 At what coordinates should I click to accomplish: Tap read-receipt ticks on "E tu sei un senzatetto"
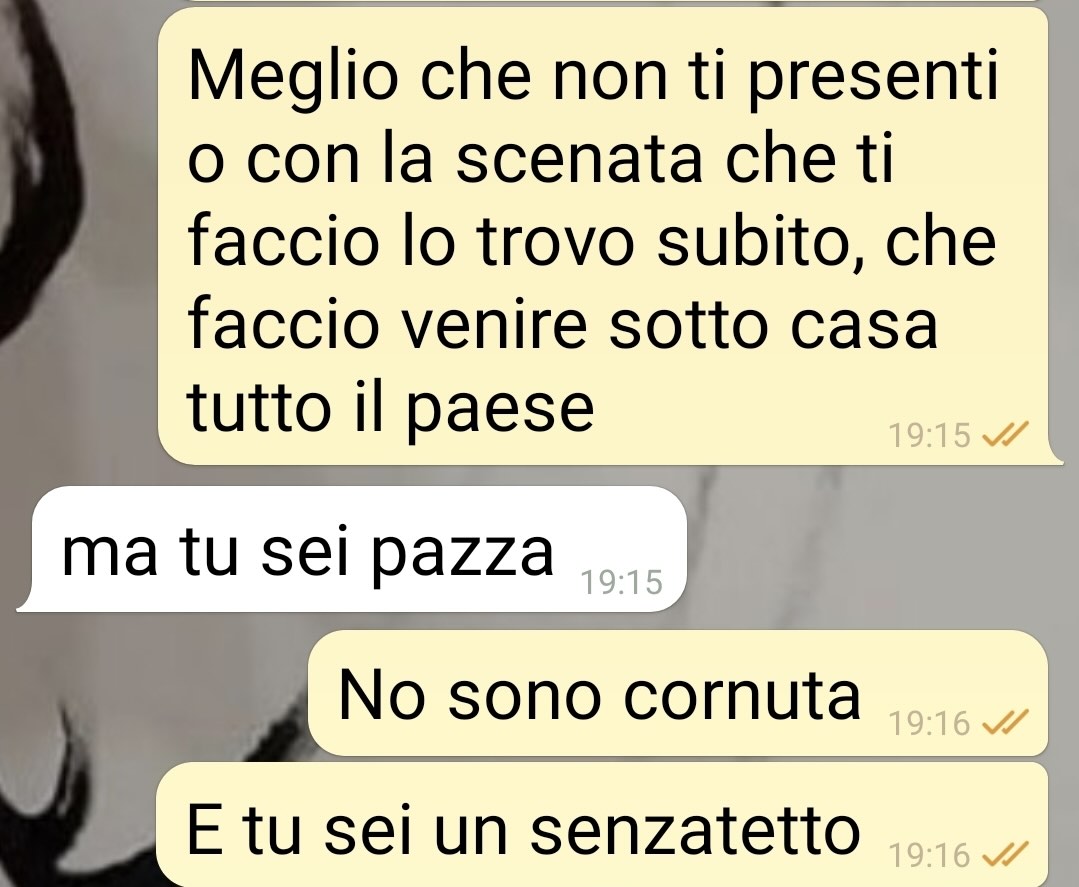tap(1004, 854)
